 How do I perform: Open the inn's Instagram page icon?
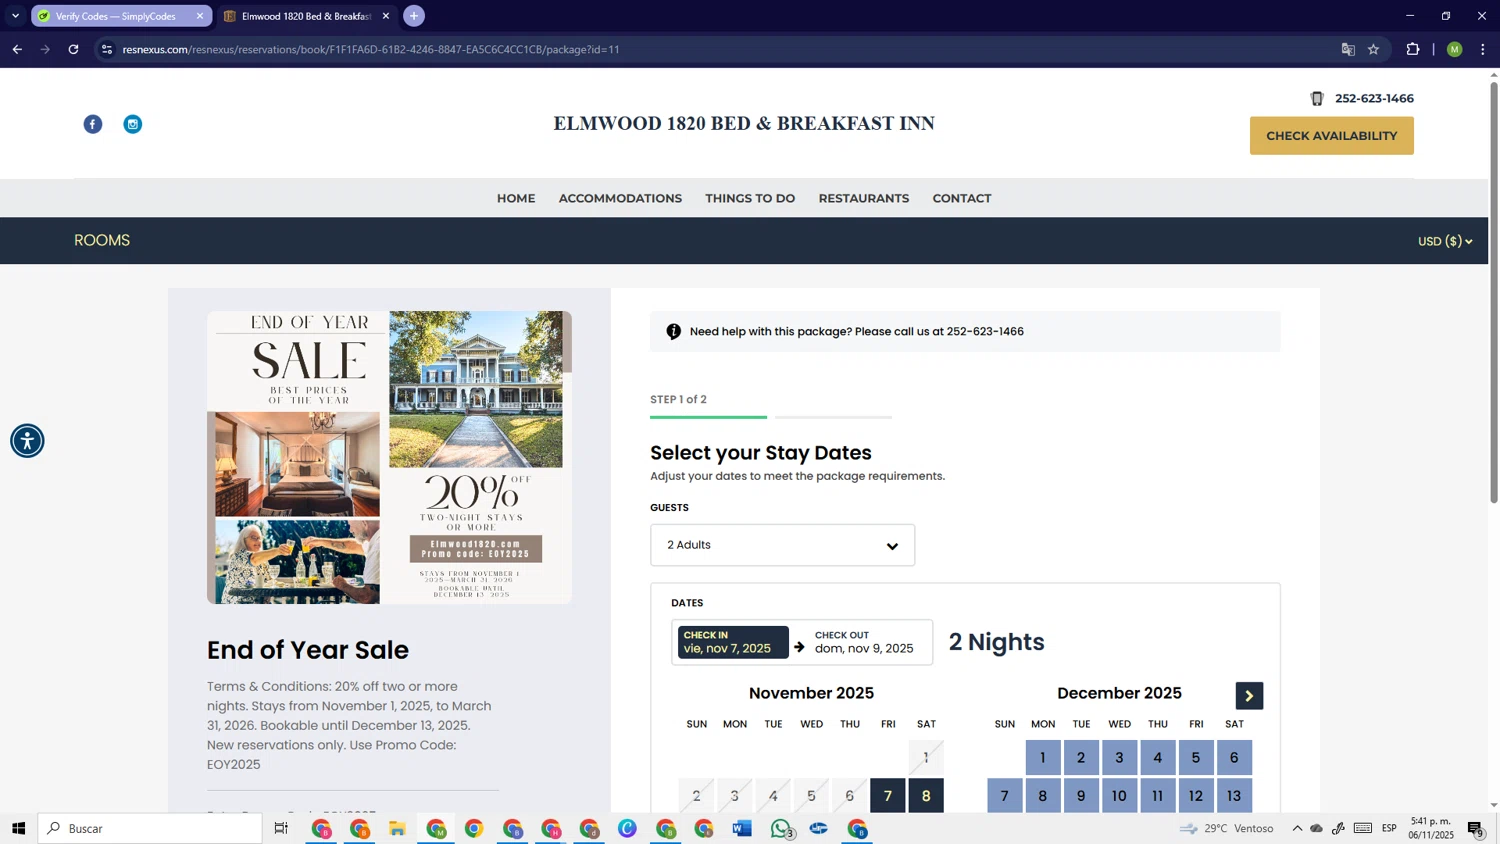click(x=133, y=124)
